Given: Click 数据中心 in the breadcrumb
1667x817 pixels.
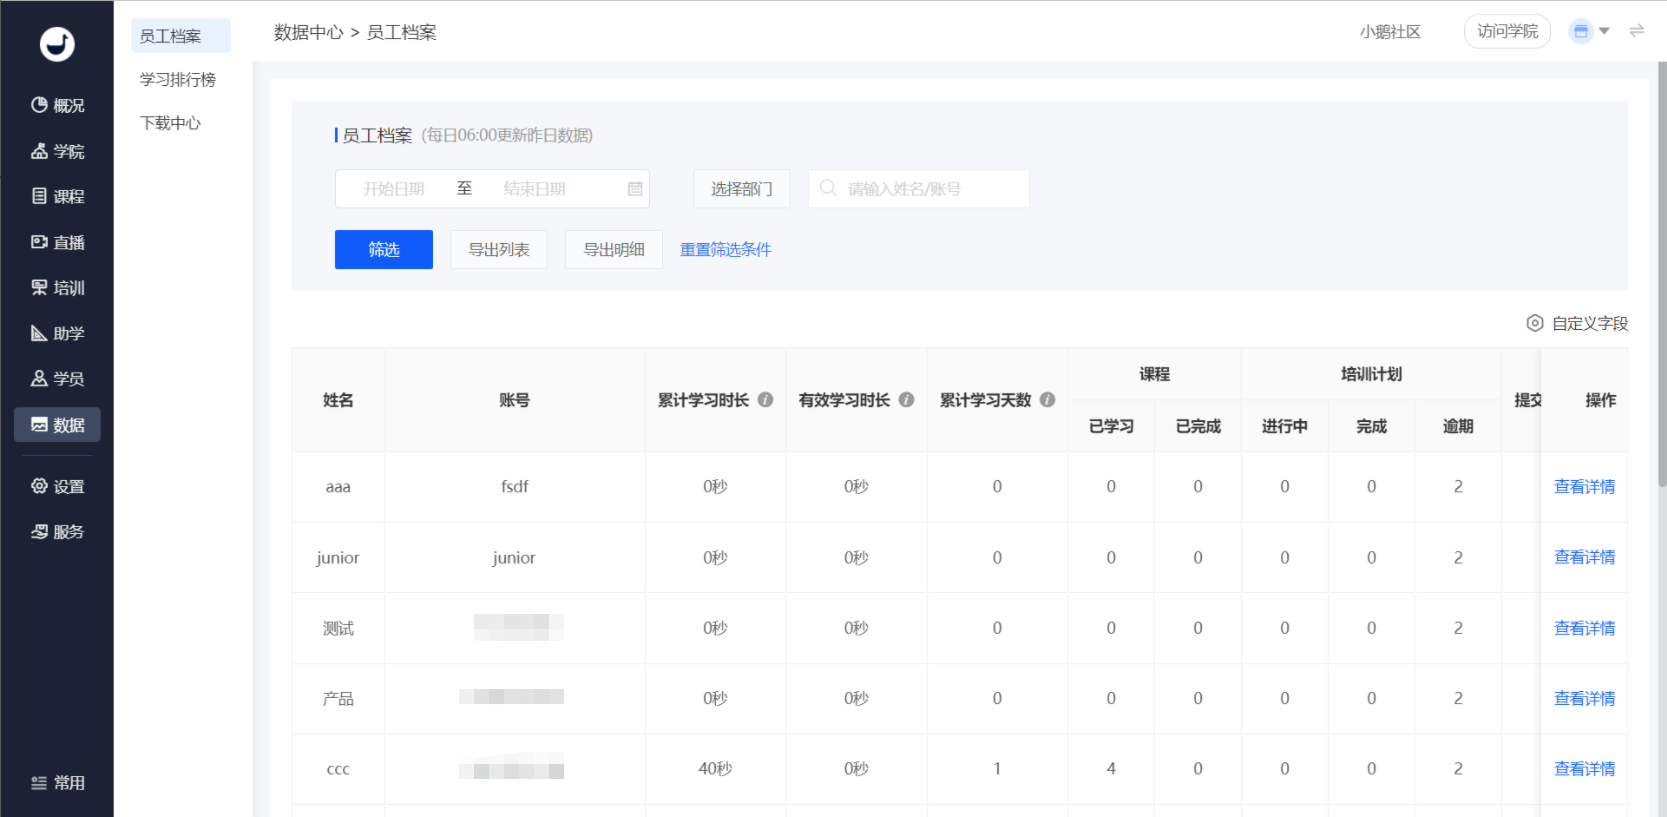Looking at the screenshot, I should pyautogui.click(x=309, y=32).
